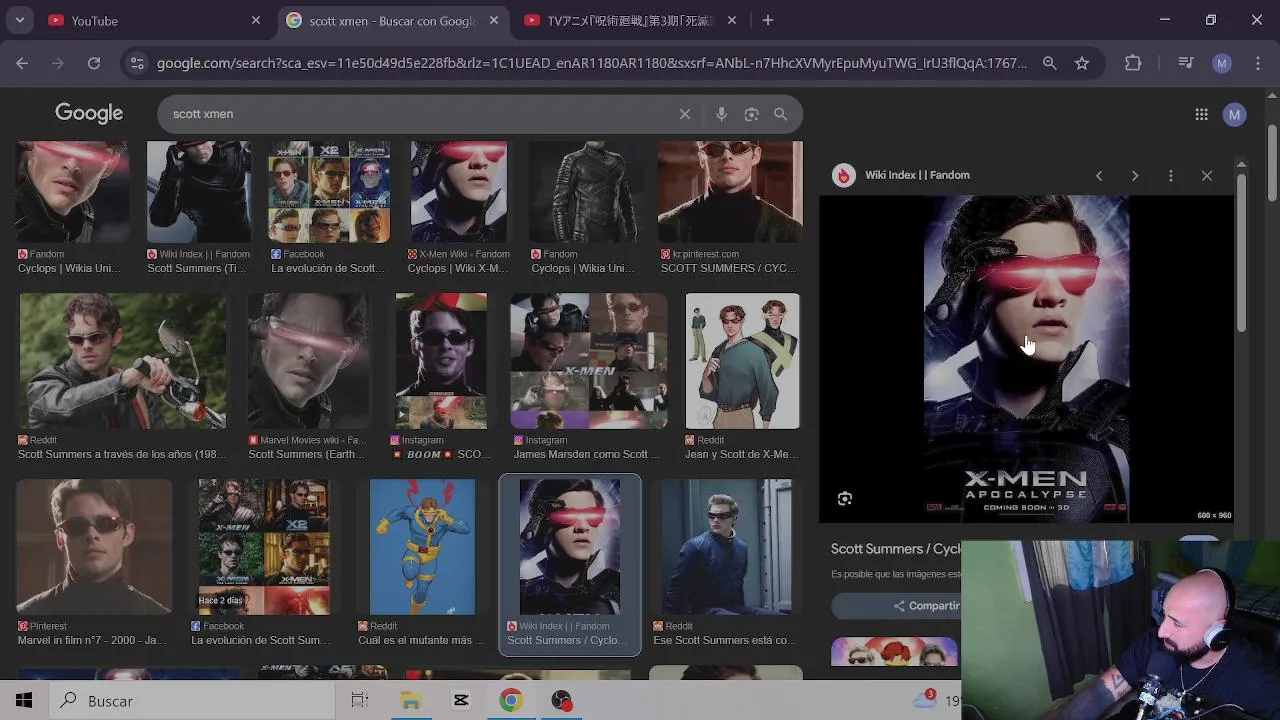
Task: View site information icon in address bar
Action: (137, 63)
